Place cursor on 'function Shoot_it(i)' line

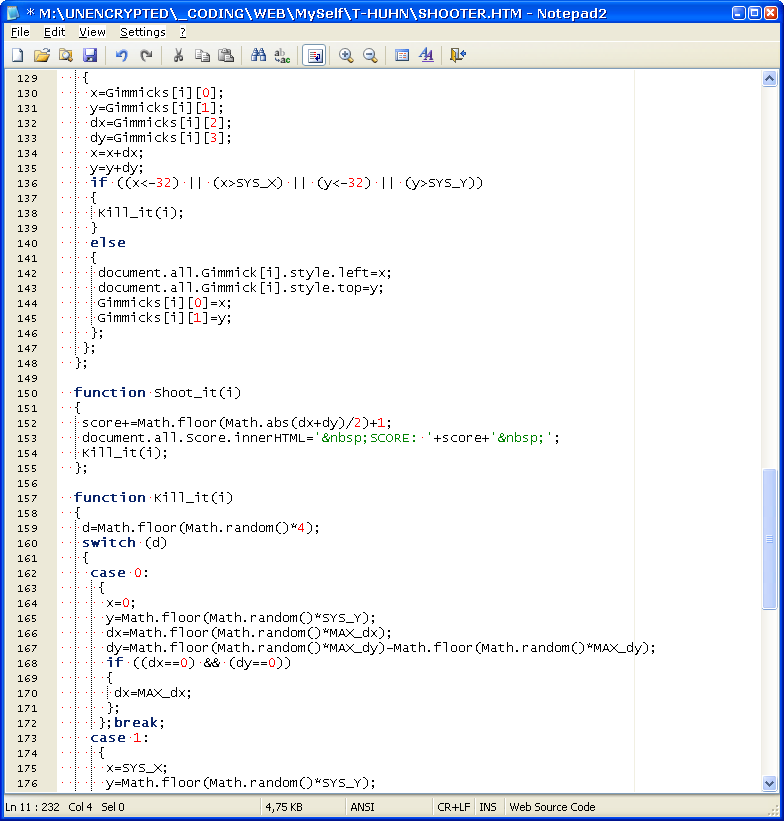(x=157, y=393)
